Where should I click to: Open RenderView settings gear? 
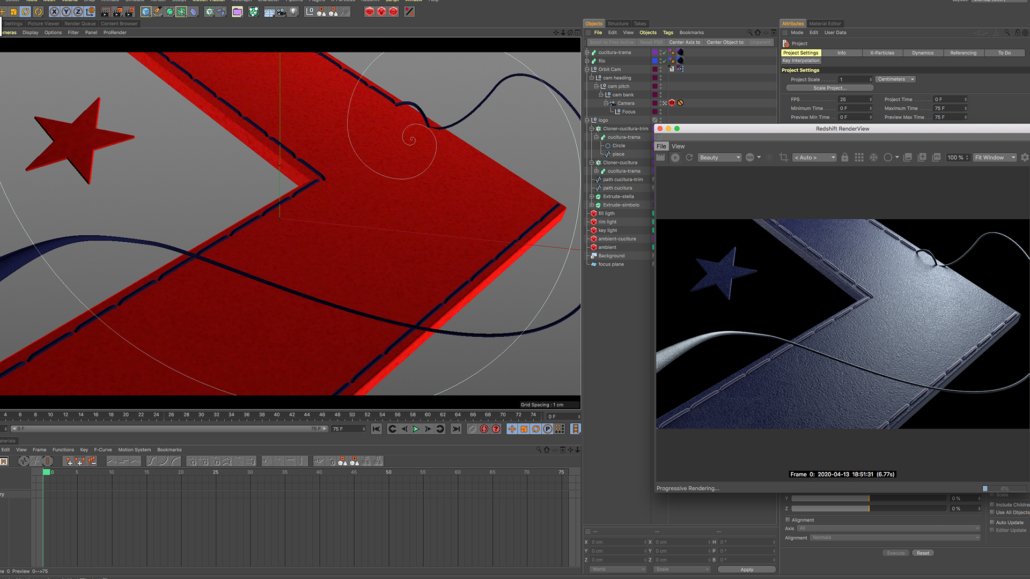pos(1025,158)
